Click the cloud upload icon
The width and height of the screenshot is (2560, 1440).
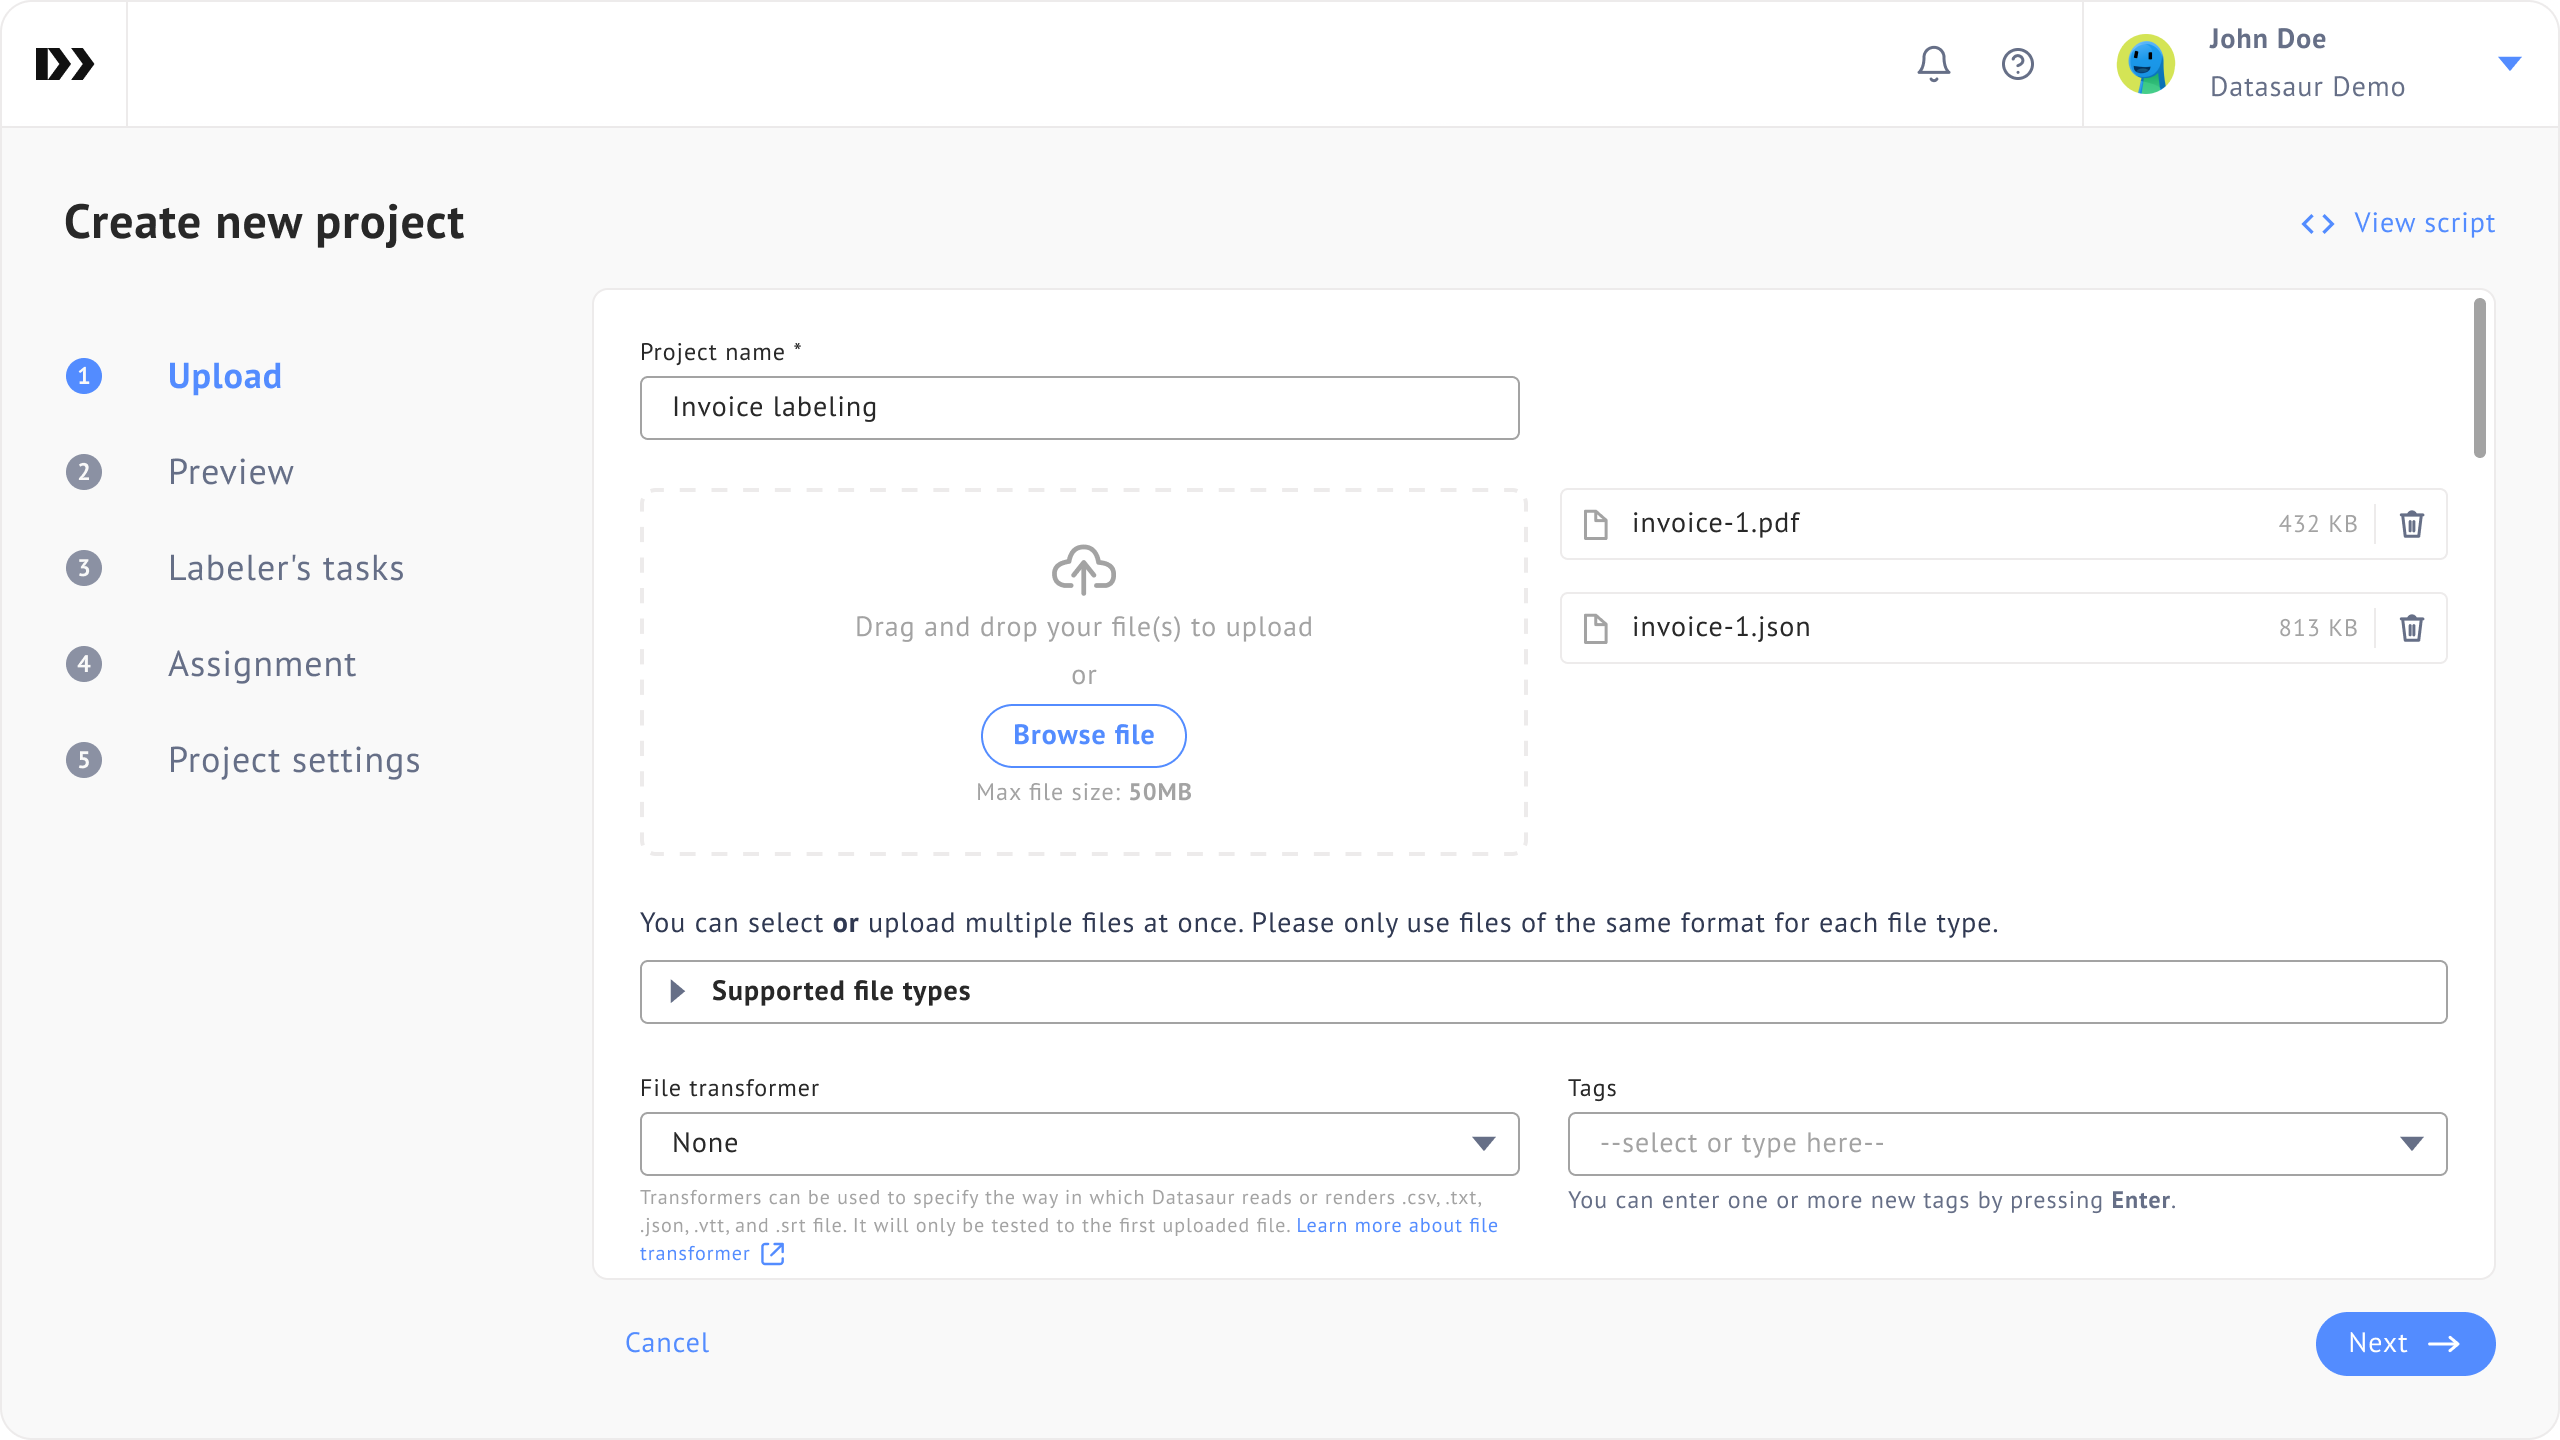(x=1084, y=570)
